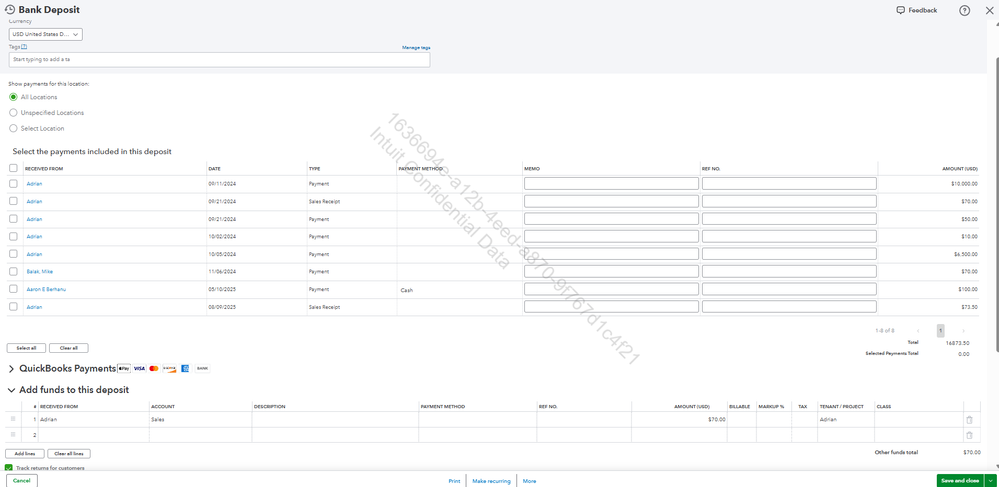Open the Bank Deposit history clock icon
The width and height of the screenshot is (999, 487).
(10, 10)
